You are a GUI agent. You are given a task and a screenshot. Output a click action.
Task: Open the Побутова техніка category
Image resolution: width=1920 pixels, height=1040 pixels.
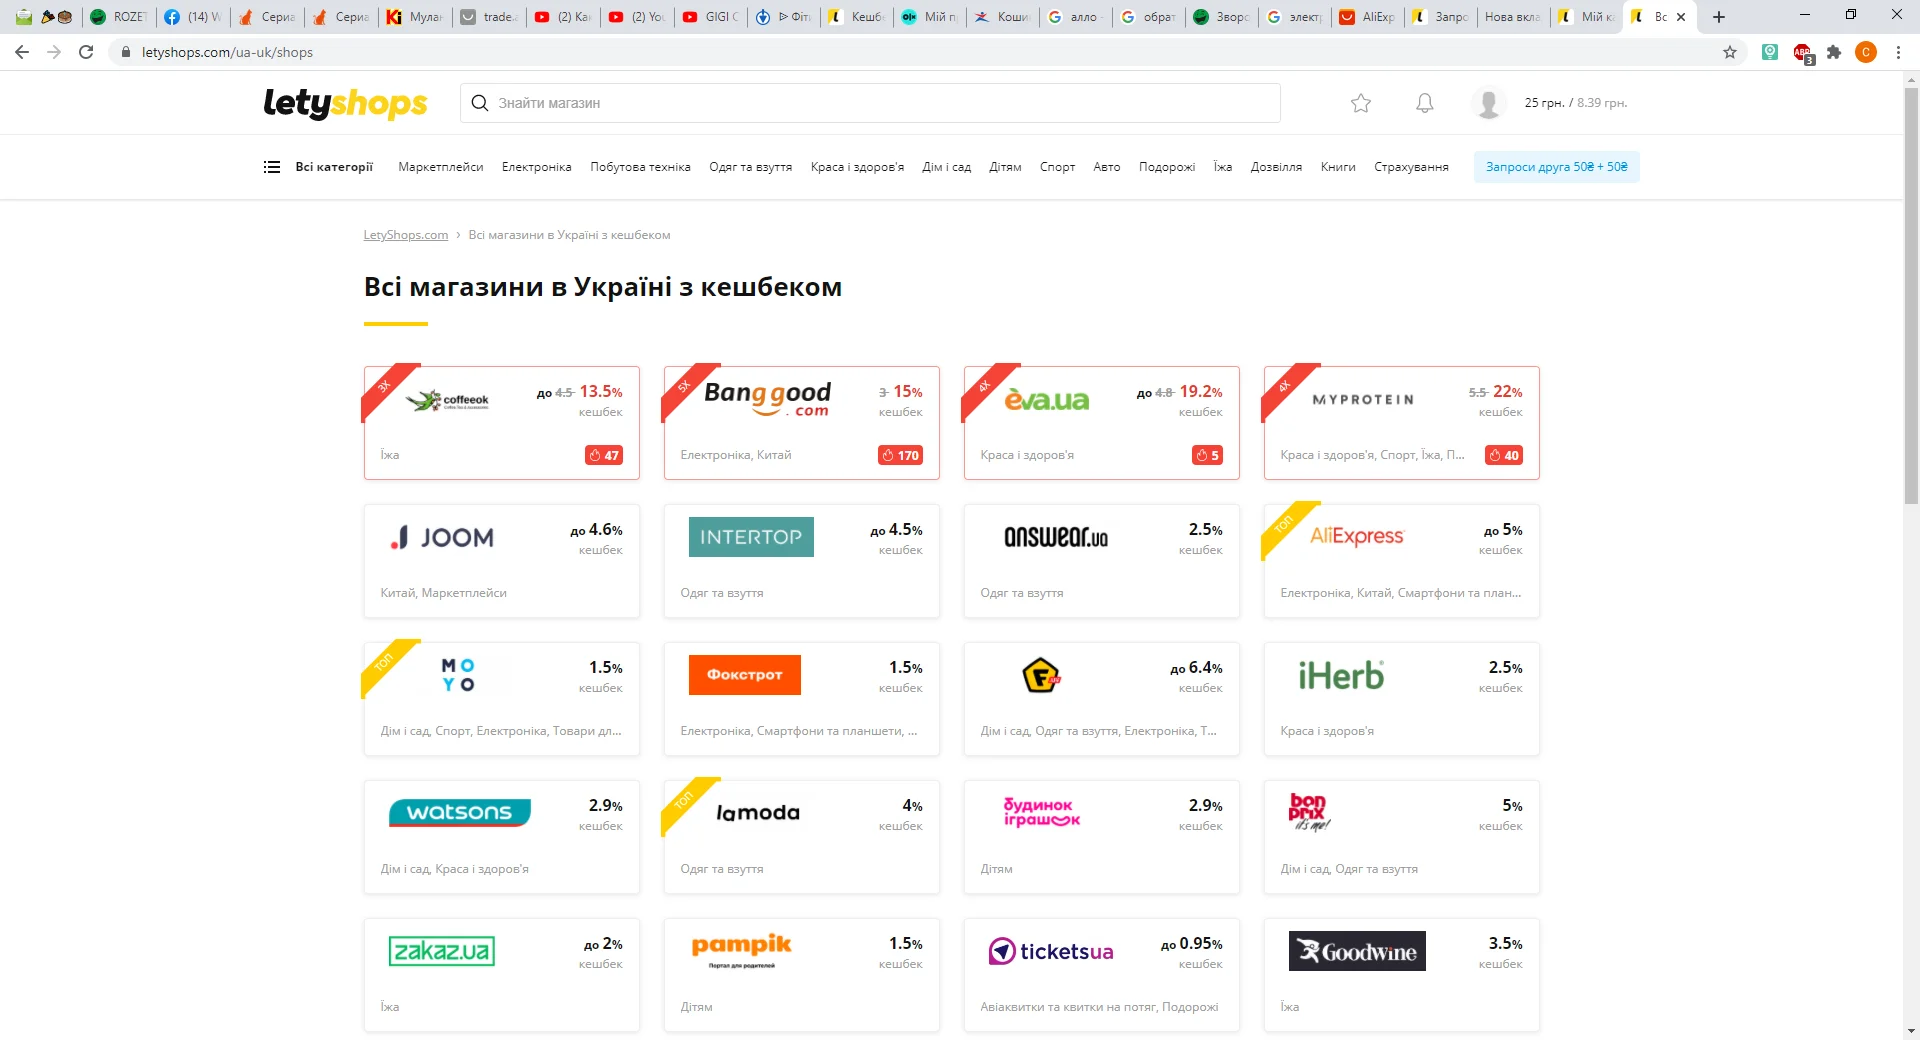pyautogui.click(x=640, y=167)
